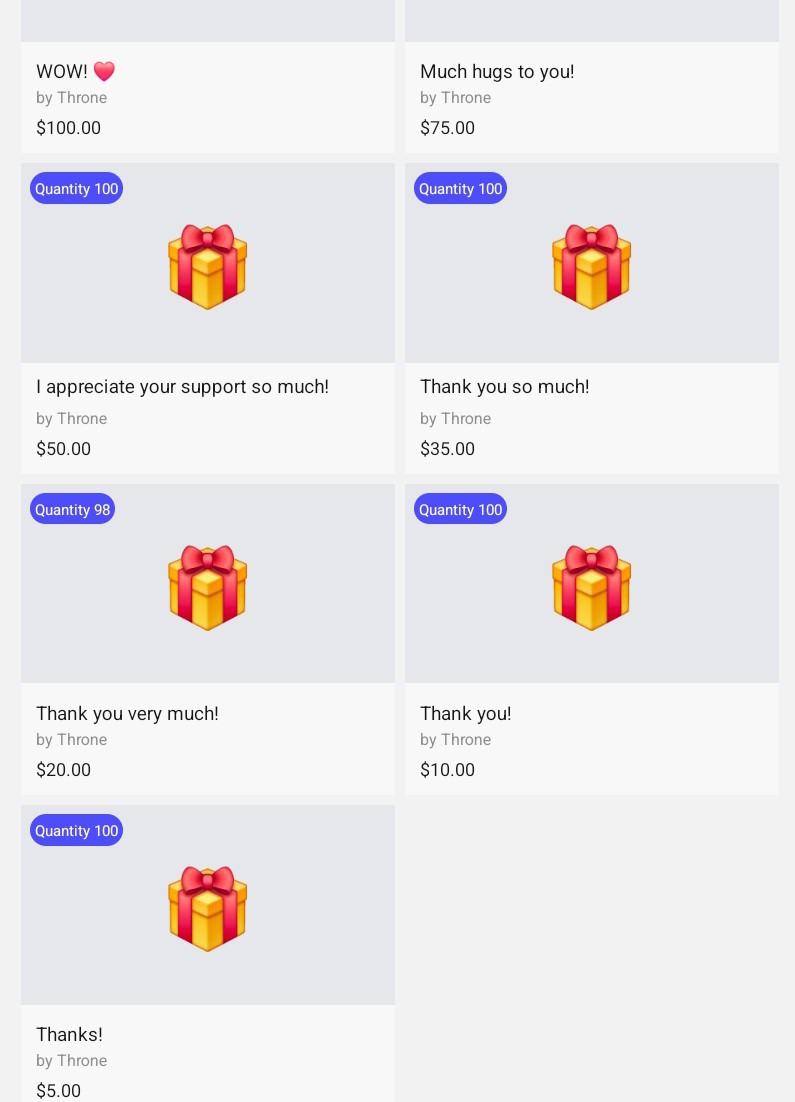Select the $100.00 price
This screenshot has height=1102, width=795.
(68, 128)
